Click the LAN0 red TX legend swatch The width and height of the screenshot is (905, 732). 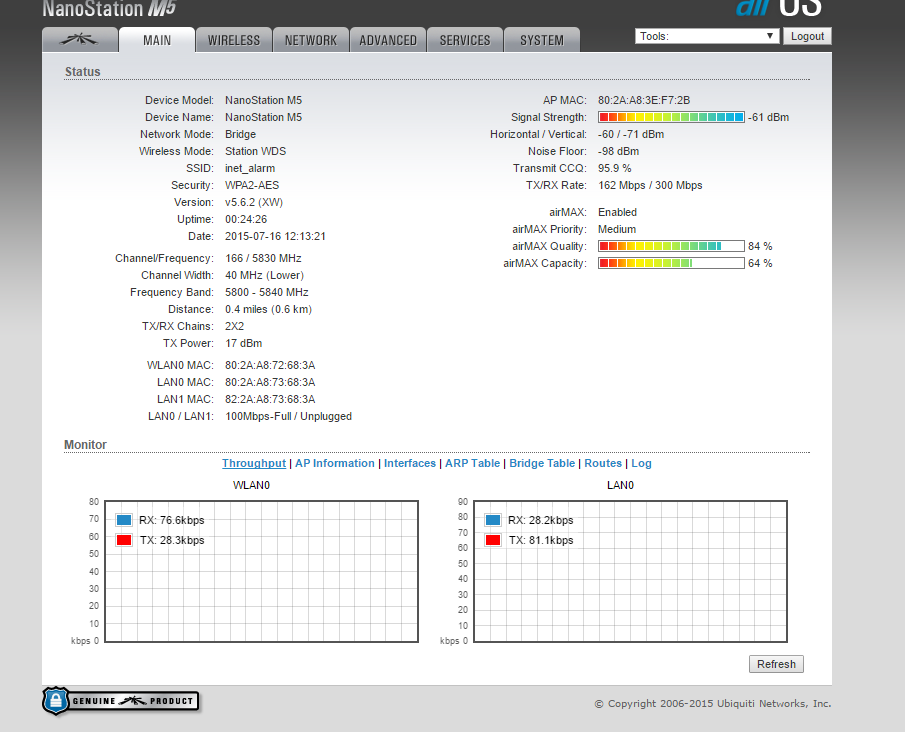(x=493, y=540)
